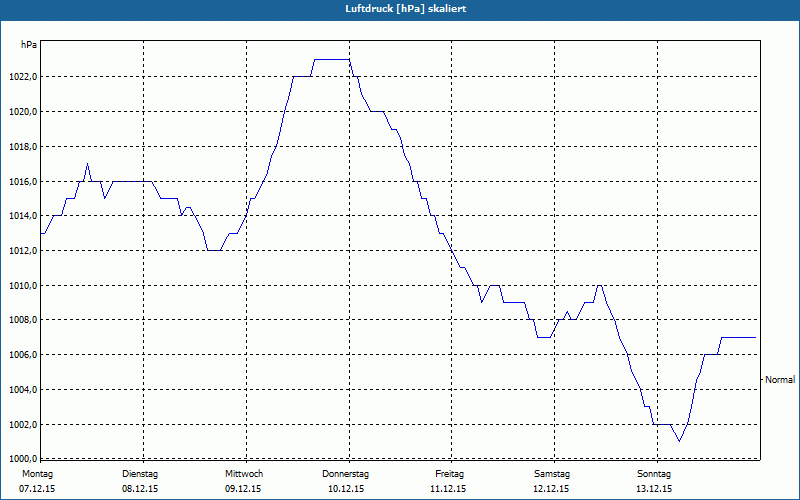The image size is (800, 500).
Task: Click the 'Dienstag 08.12.15' axis label
Action: tap(140, 481)
